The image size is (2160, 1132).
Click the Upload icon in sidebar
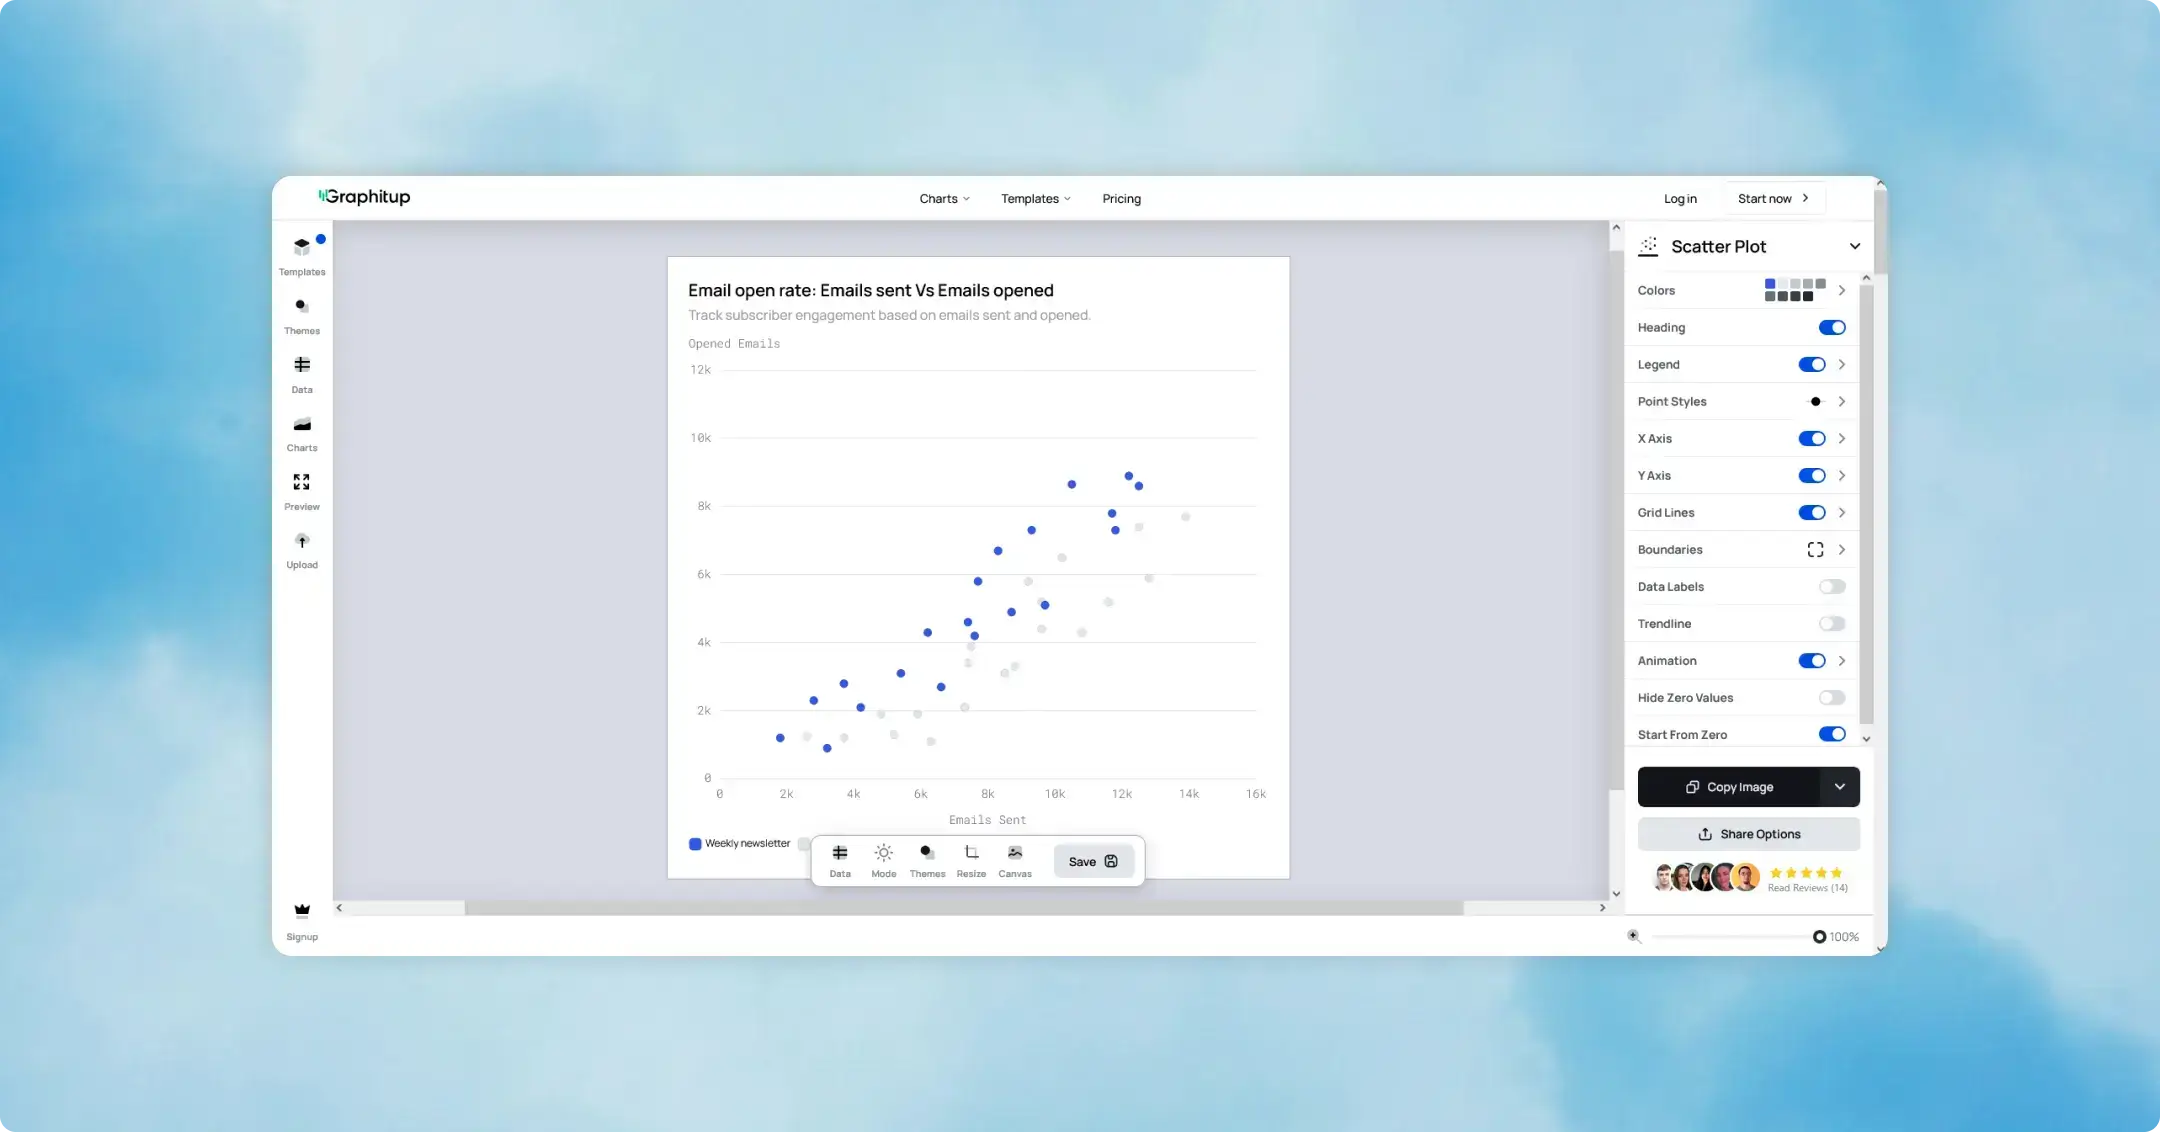tap(301, 549)
